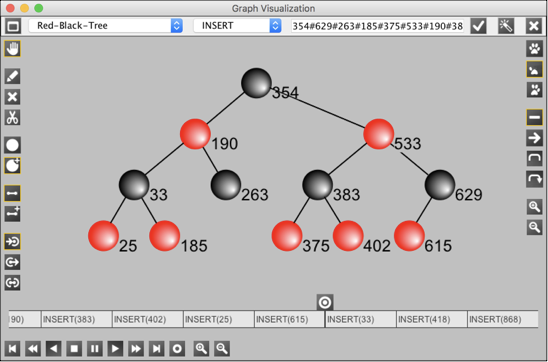Select the bracket-shaped edge style
The width and height of the screenshot is (548, 362).
(535, 159)
